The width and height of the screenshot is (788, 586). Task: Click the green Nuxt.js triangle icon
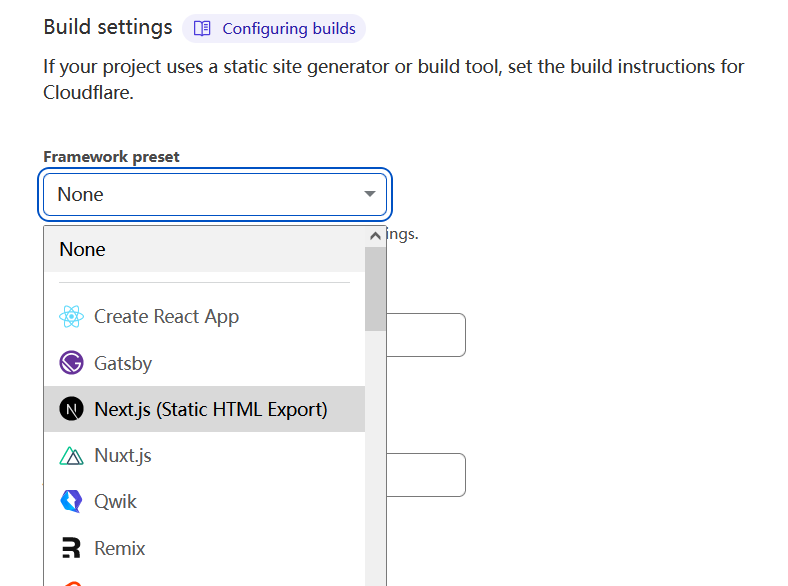pyautogui.click(x=71, y=456)
